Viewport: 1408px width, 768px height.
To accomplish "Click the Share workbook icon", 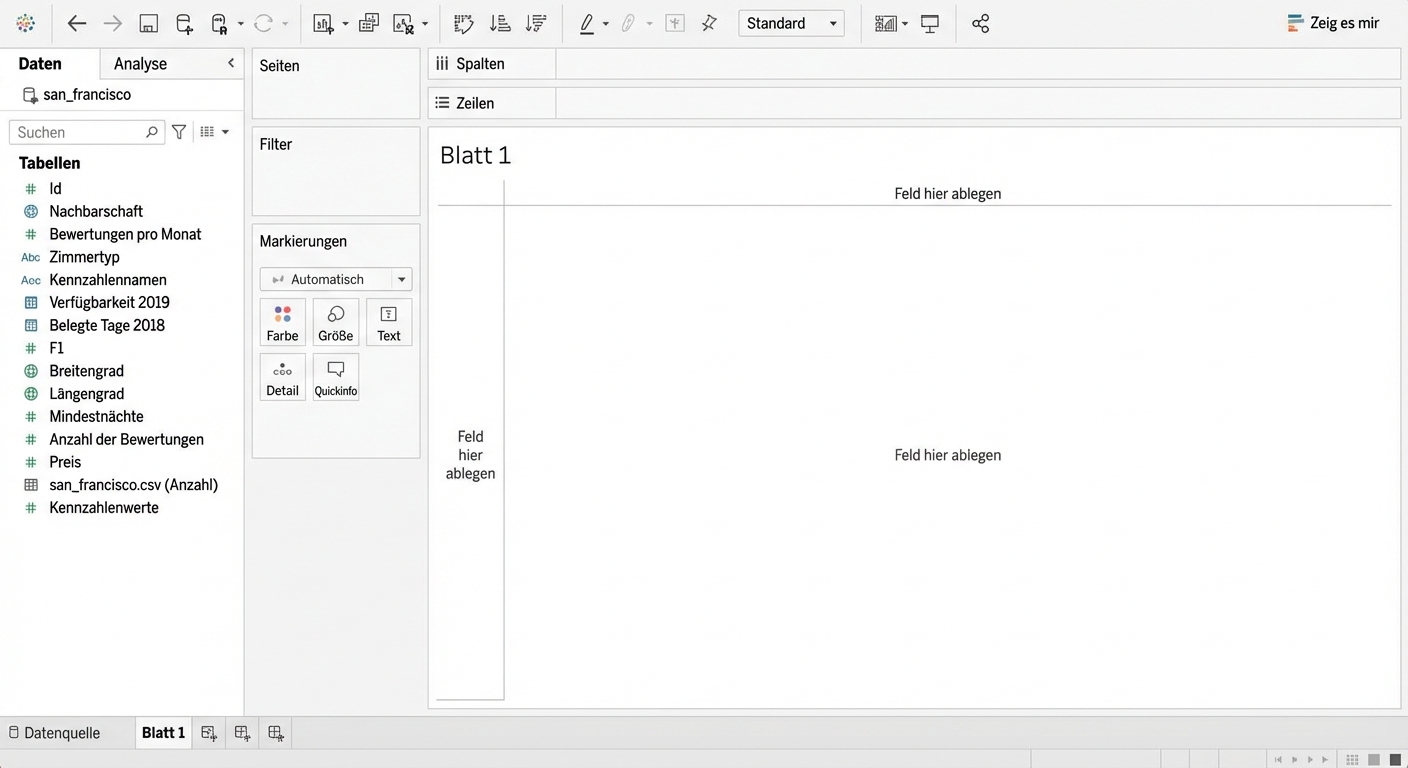I will (981, 24).
